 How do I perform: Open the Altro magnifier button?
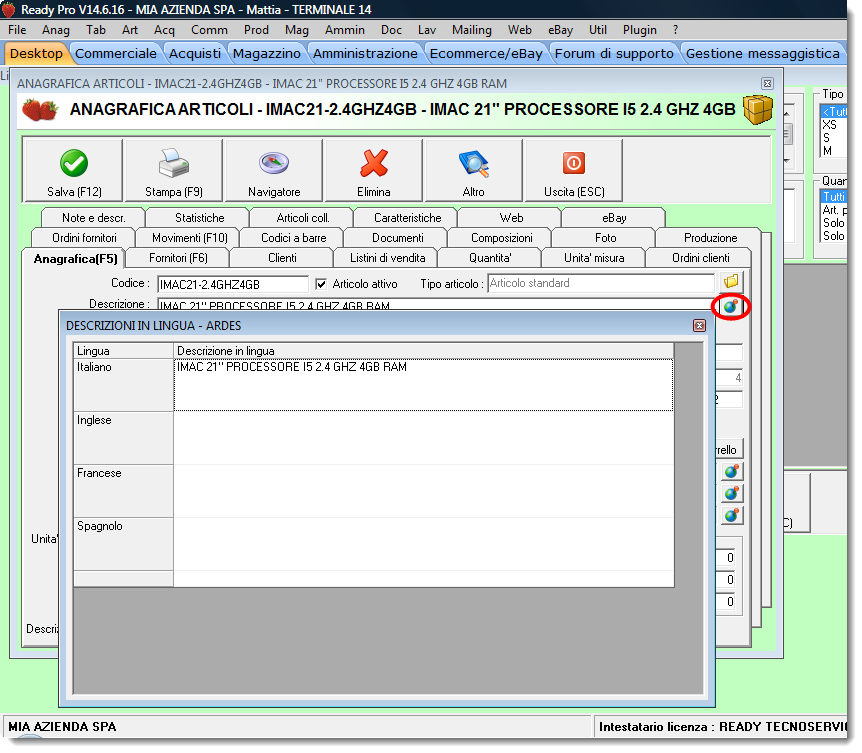474,171
